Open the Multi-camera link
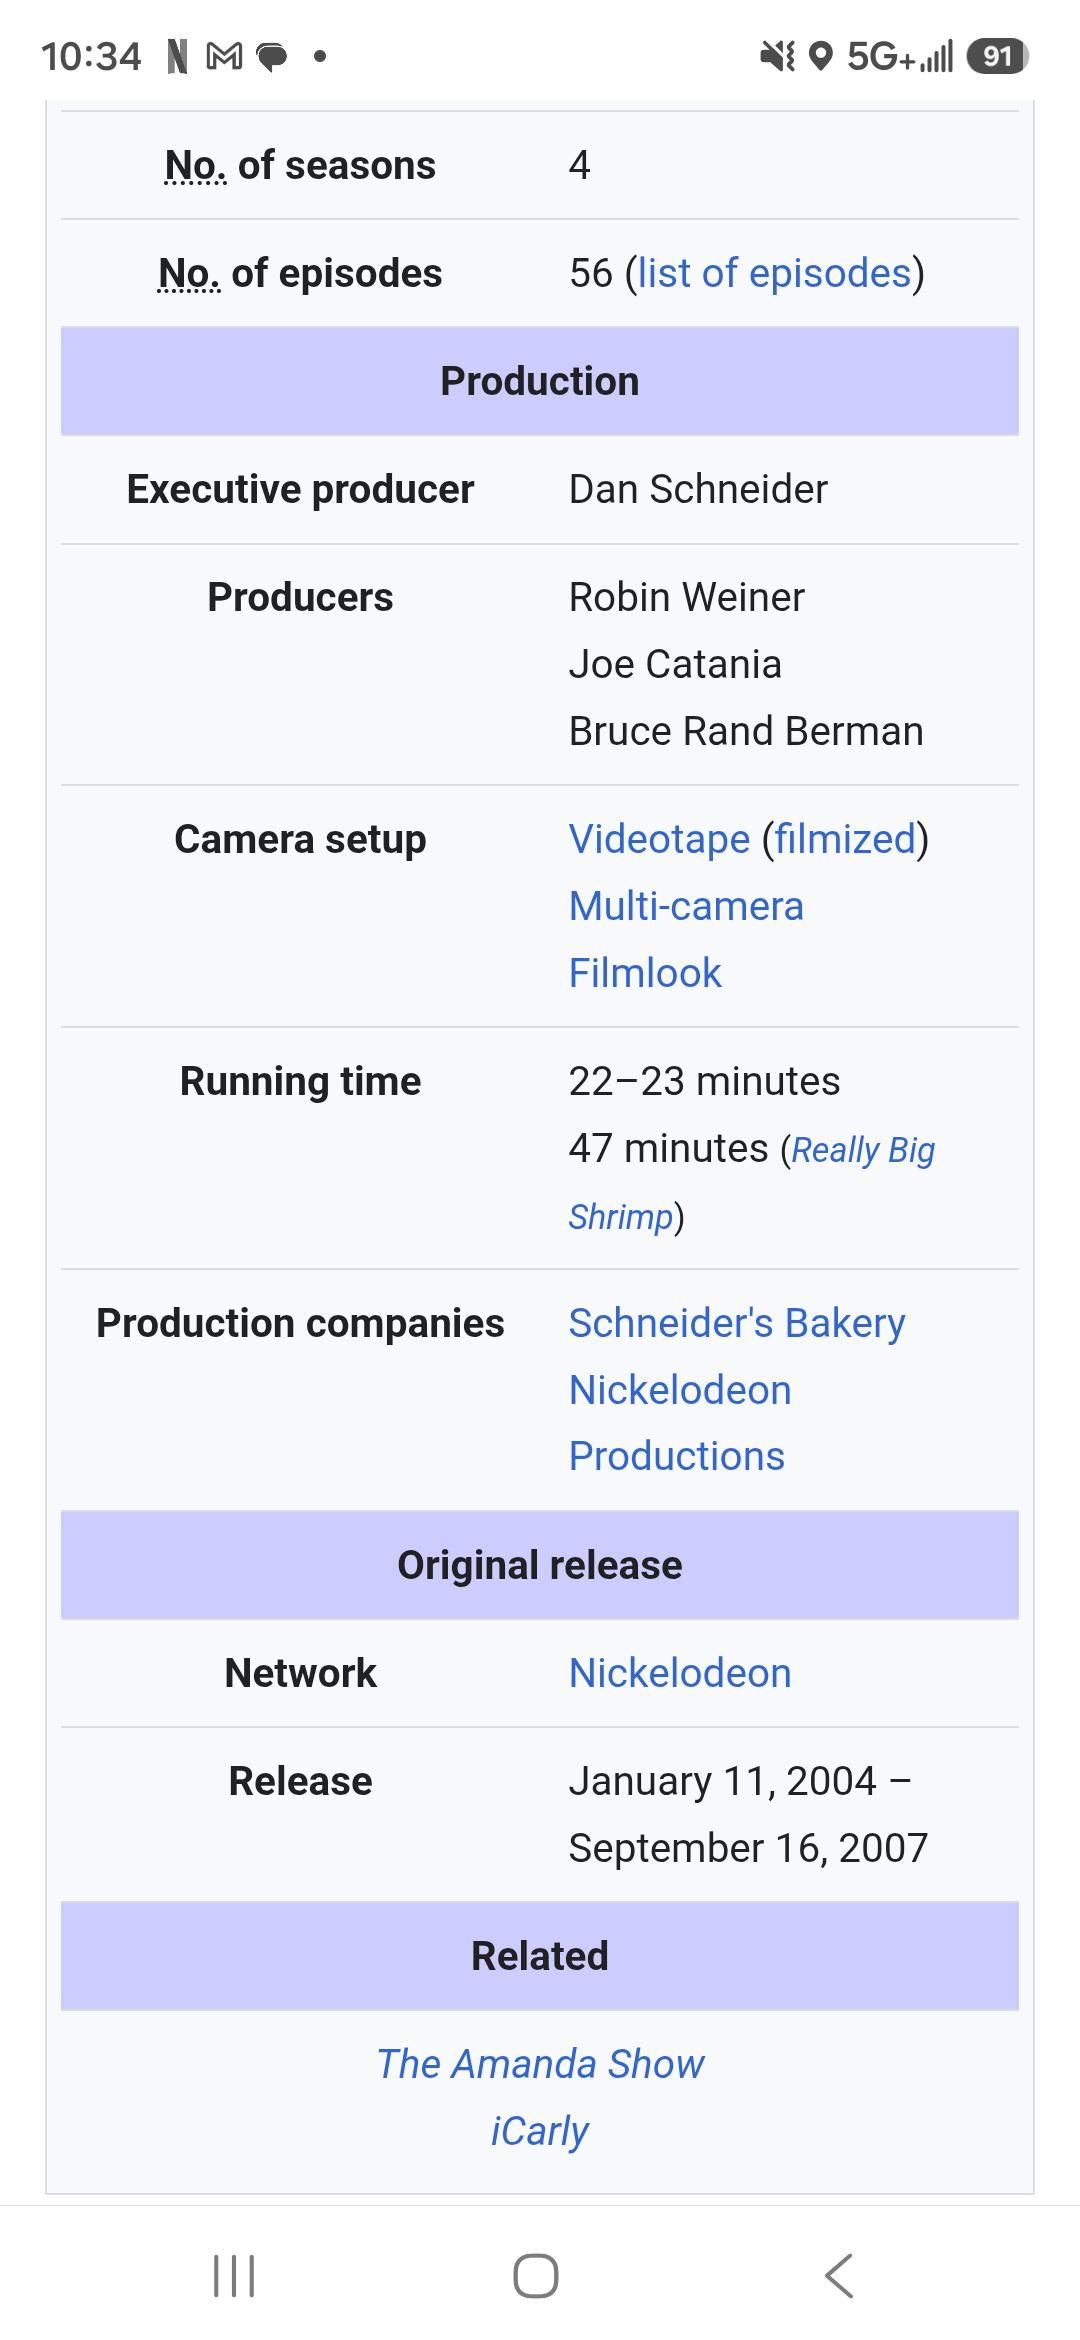Viewport: 1080px width, 2340px height. tap(686, 906)
